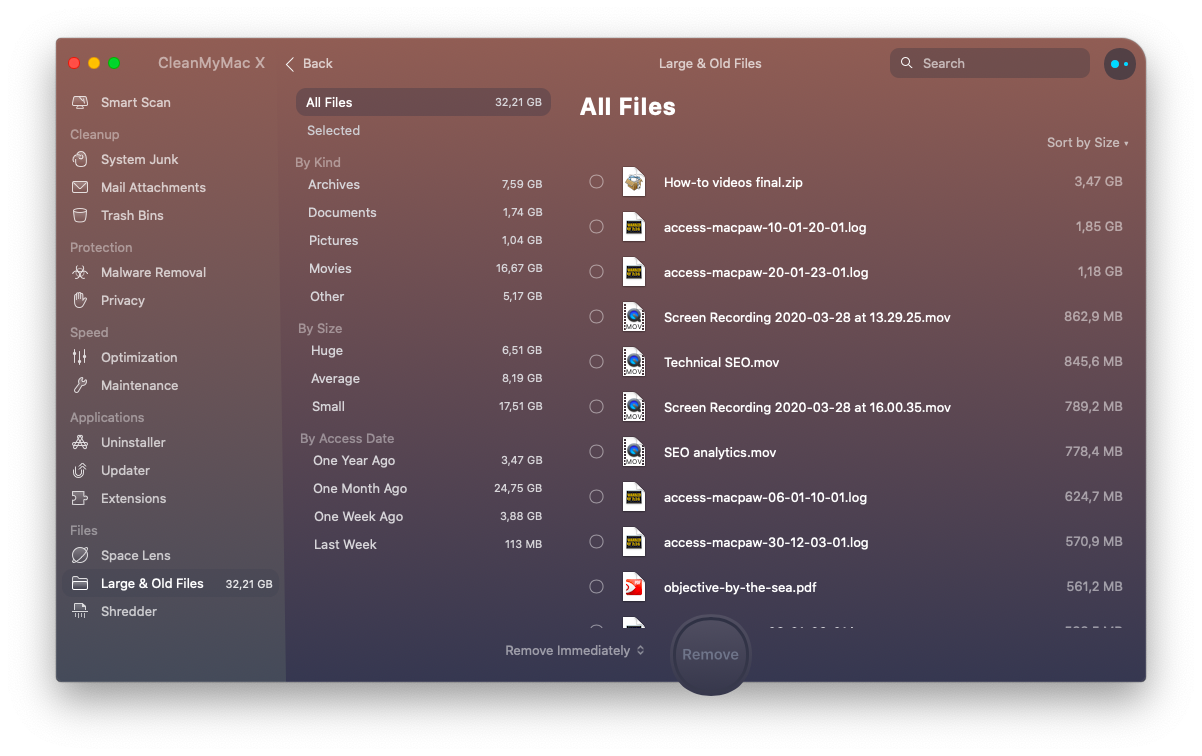Screen dimensions: 1202x756
Task: Click inside the Search field
Action: [x=990, y=63]
